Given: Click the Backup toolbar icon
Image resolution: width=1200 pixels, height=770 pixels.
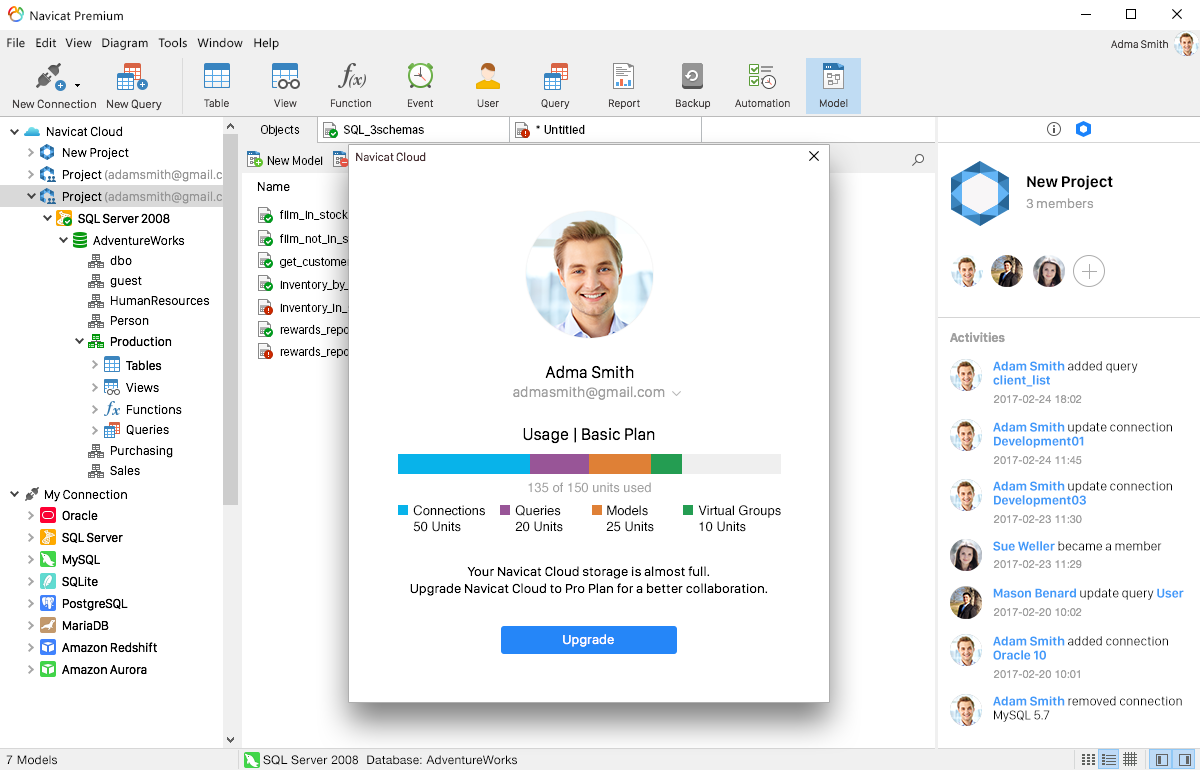Looking at the screenshot, I should (x=692, y=76).
